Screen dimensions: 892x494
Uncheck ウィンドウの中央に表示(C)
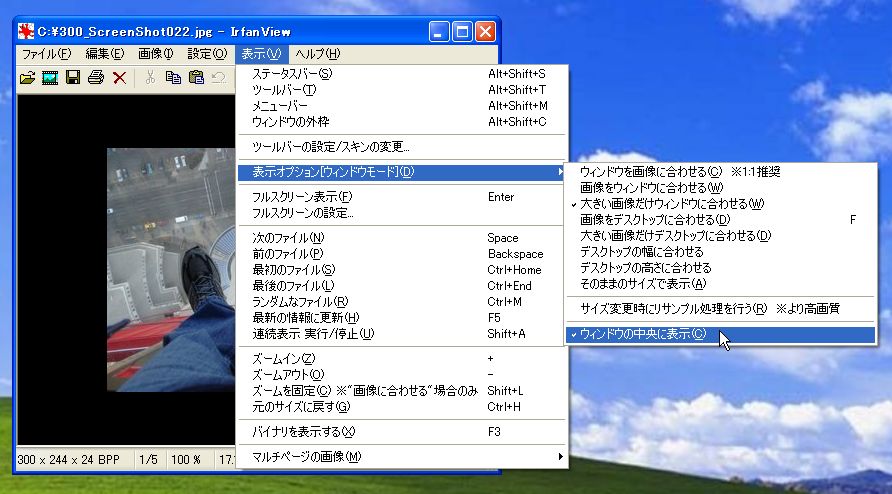(x=720, y=335)
